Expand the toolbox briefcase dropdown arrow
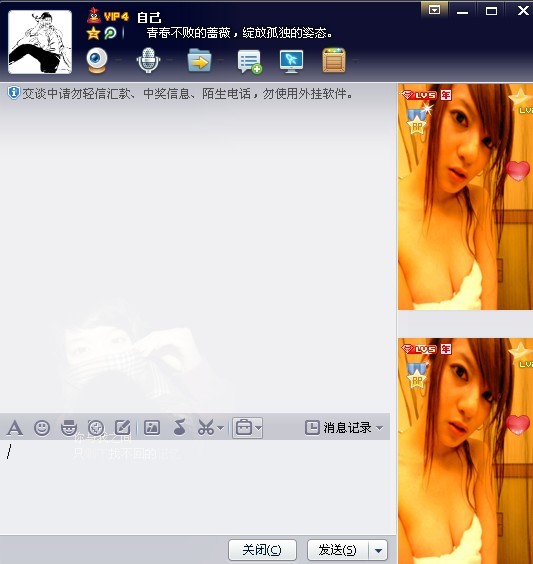This screenshot has width=533, height=564. tap(258, 428)
